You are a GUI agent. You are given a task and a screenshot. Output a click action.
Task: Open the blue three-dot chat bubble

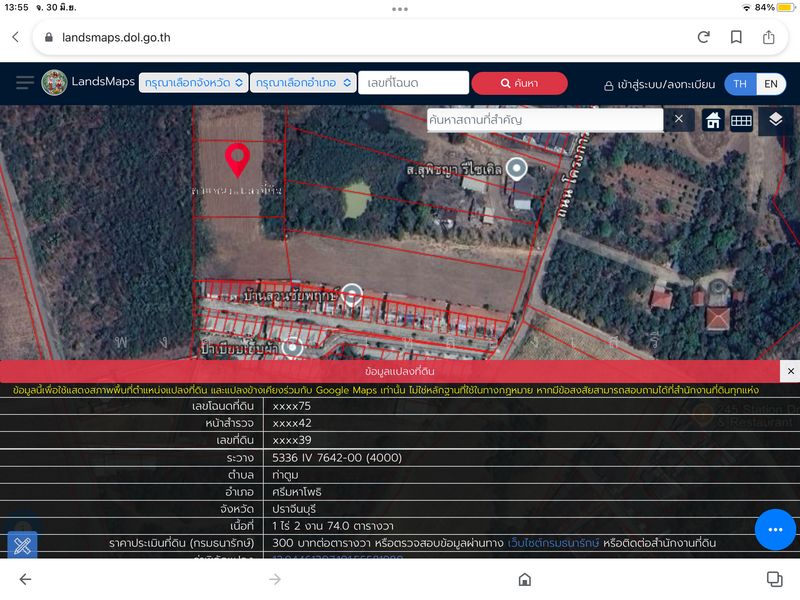[775, 529]
